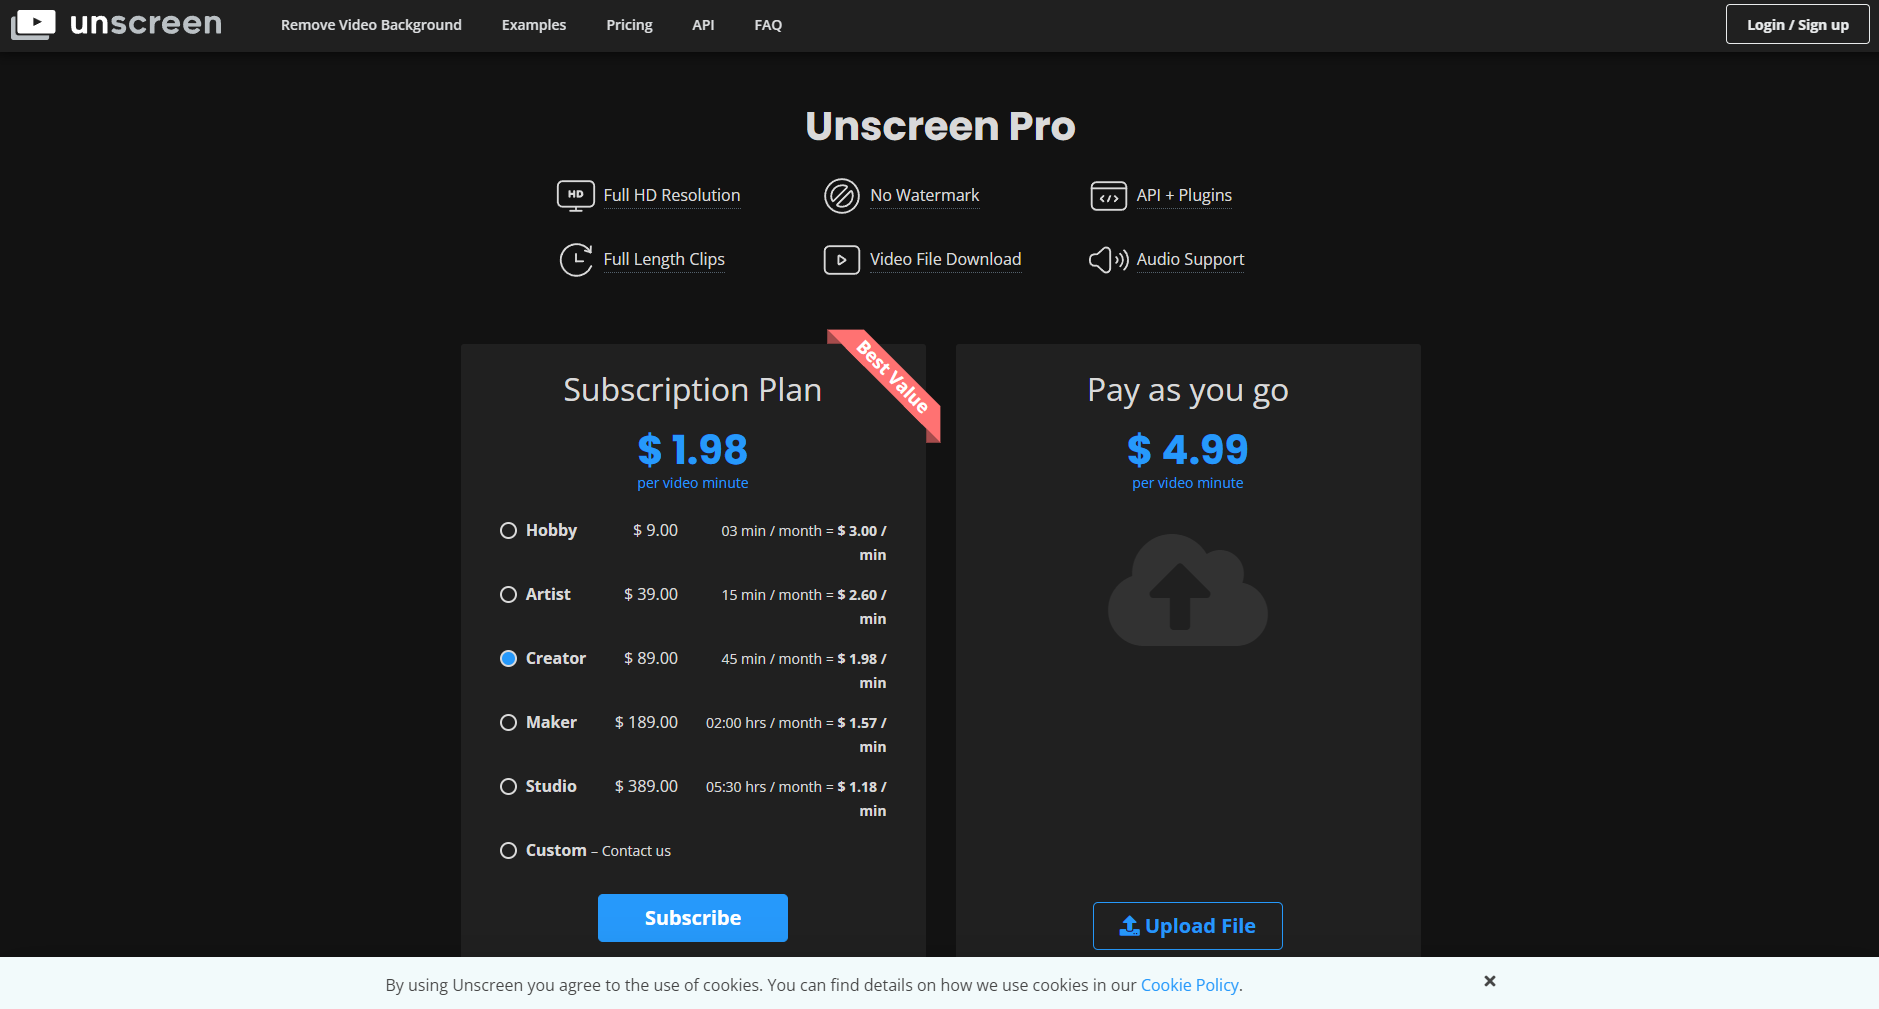Select the Maker plan radio button
Viewport: 1879px width, 1009px height.
click(x=508, y=722)
